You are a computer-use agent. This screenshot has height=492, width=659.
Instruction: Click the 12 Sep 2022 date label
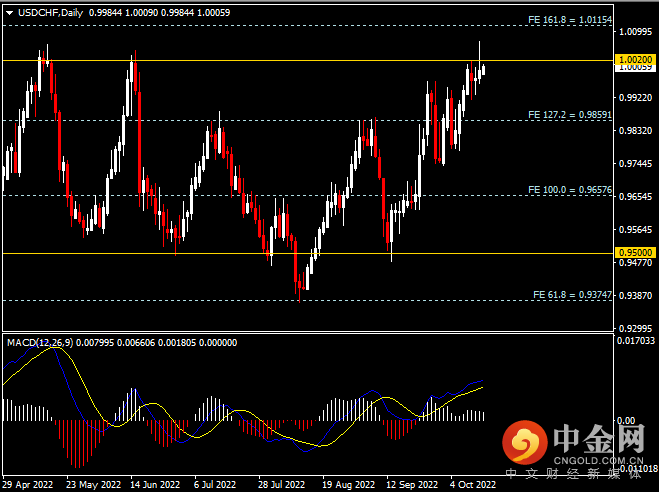(x=412, y=485)
